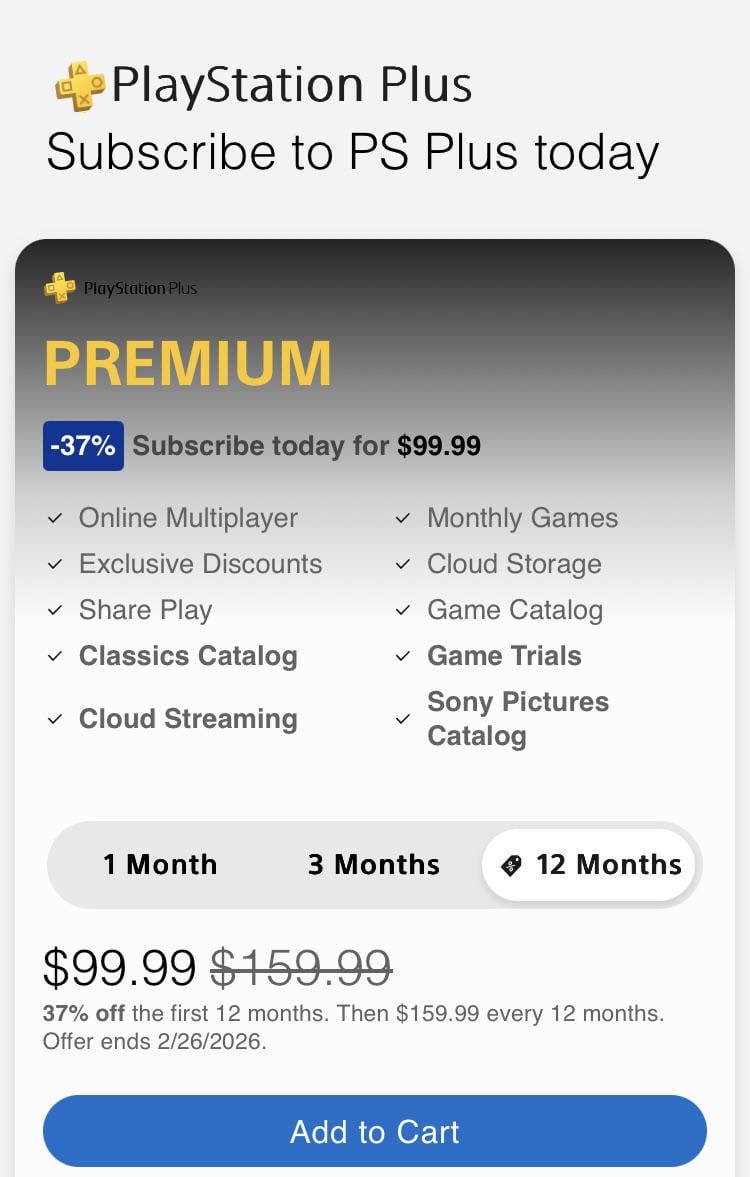Click the checkmark beside Online Multiplayer

[56, 518]
